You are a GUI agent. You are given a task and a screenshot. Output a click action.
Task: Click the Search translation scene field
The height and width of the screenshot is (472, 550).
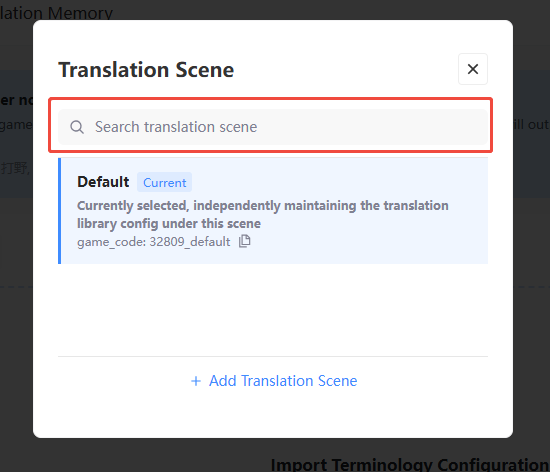273,127
